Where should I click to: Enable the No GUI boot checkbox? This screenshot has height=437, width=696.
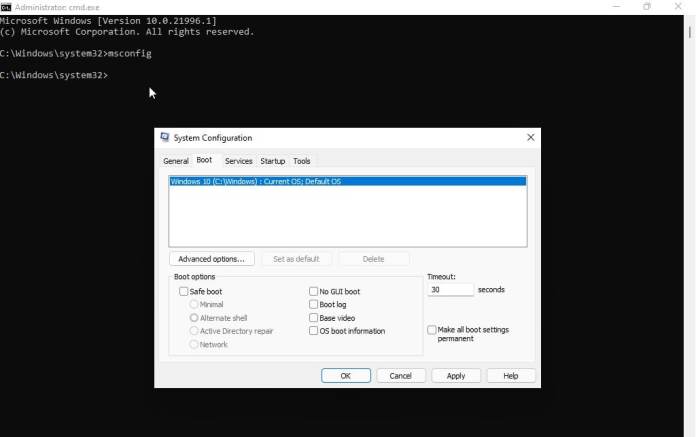313,291
